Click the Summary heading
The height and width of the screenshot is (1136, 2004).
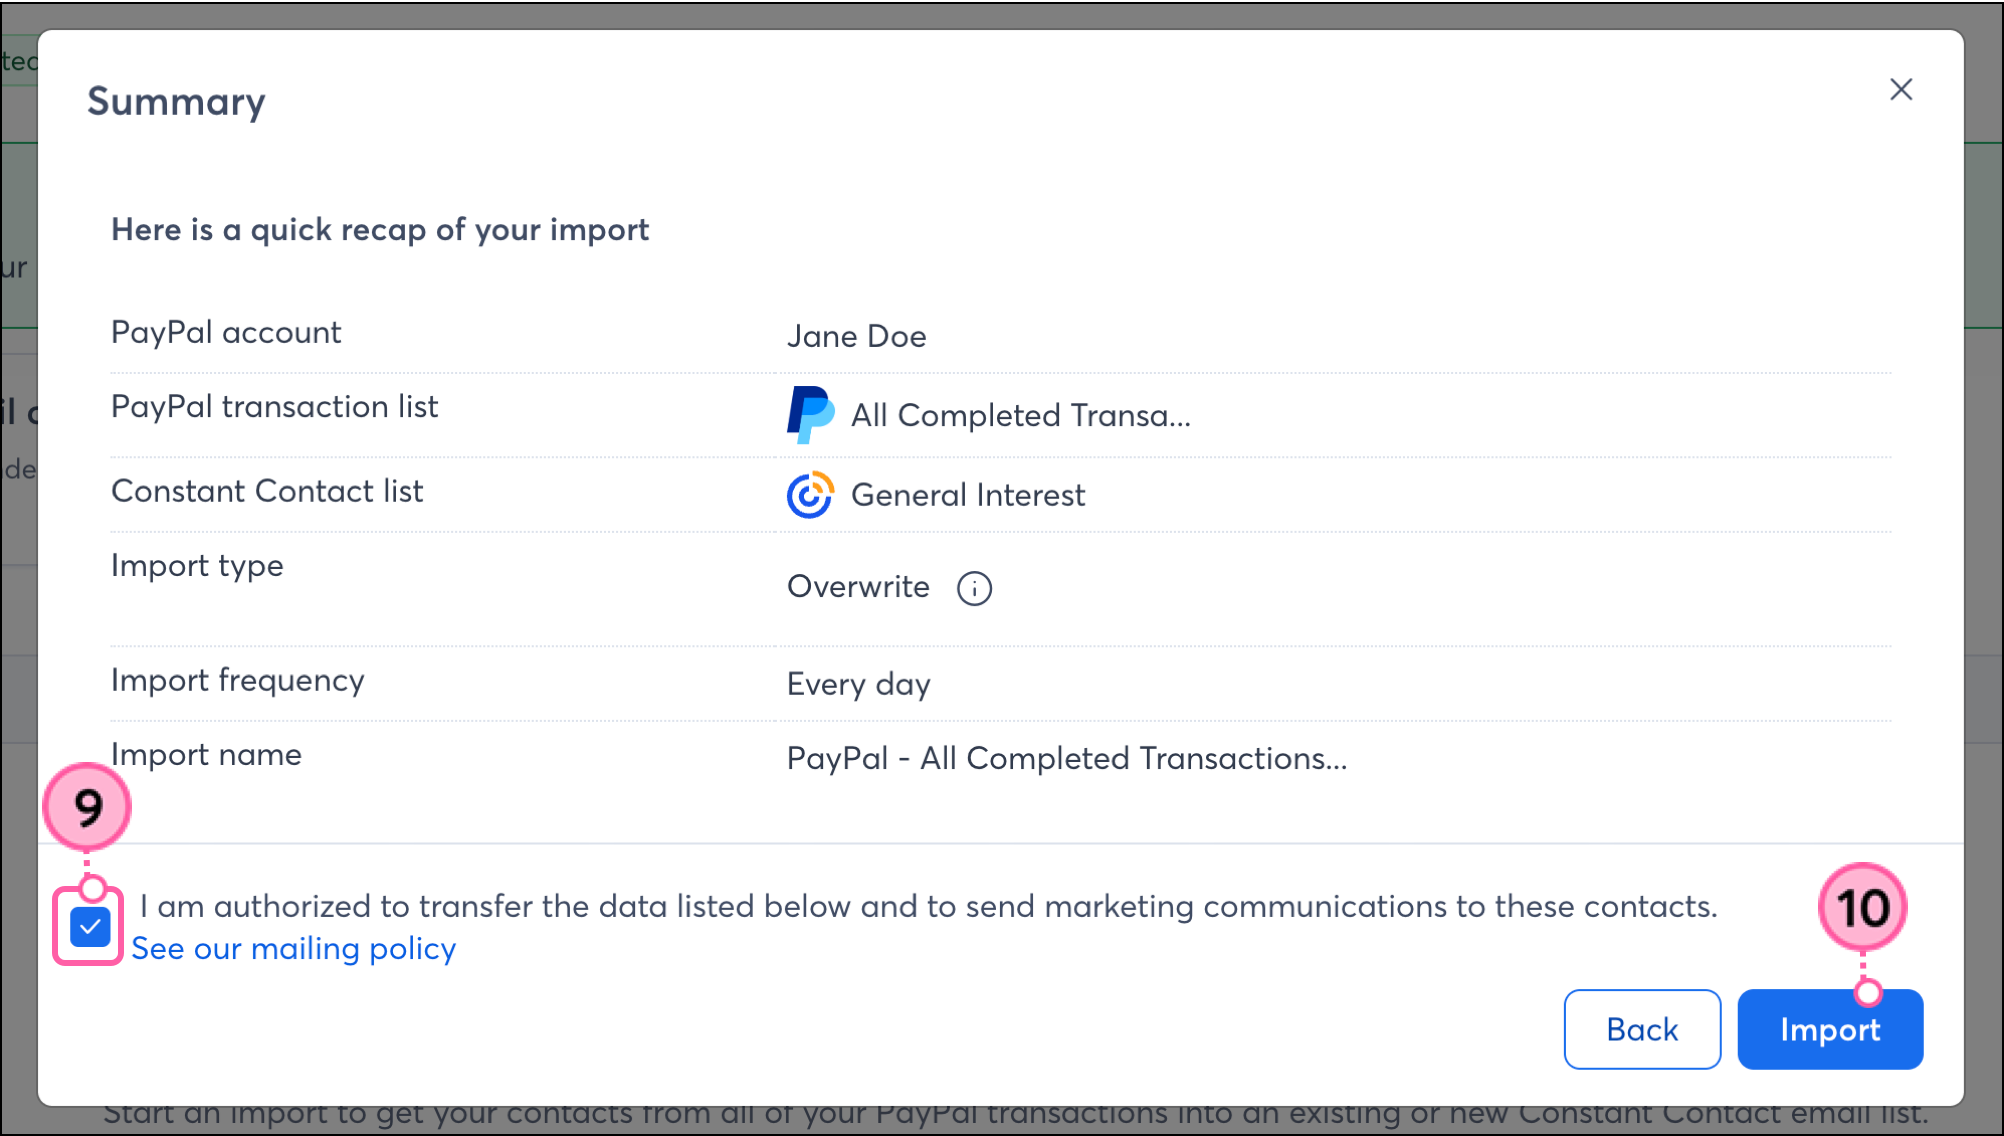(177, 101)
